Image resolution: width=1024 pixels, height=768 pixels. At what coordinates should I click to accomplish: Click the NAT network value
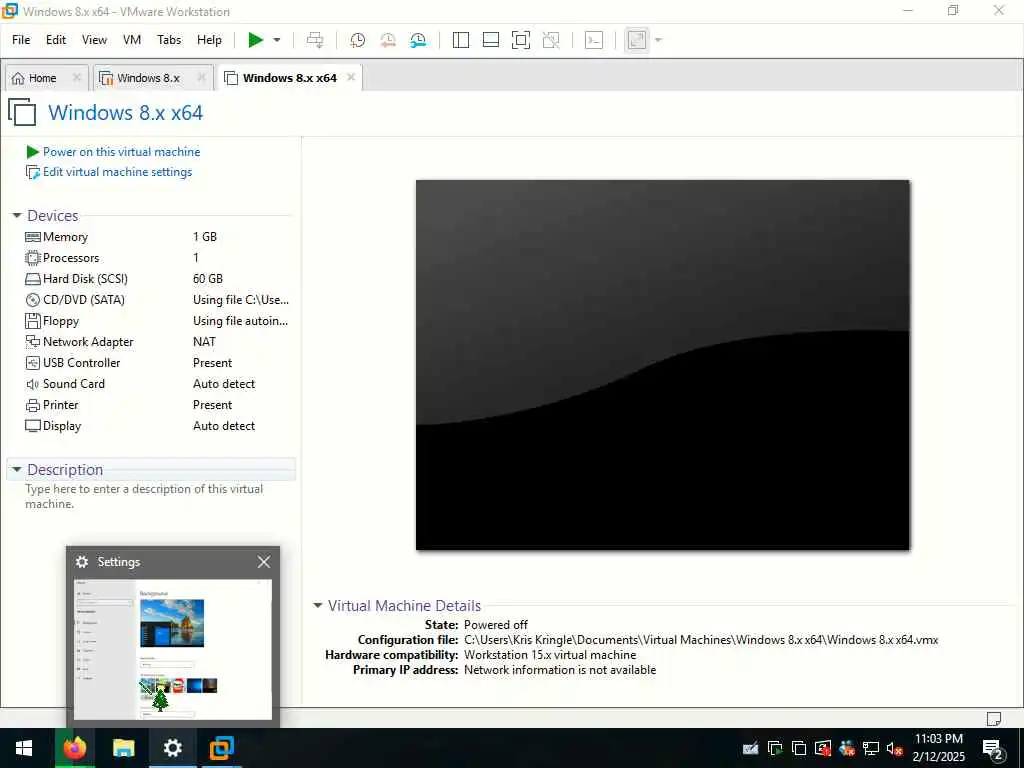pyautogui.click(x=204, y=342)
